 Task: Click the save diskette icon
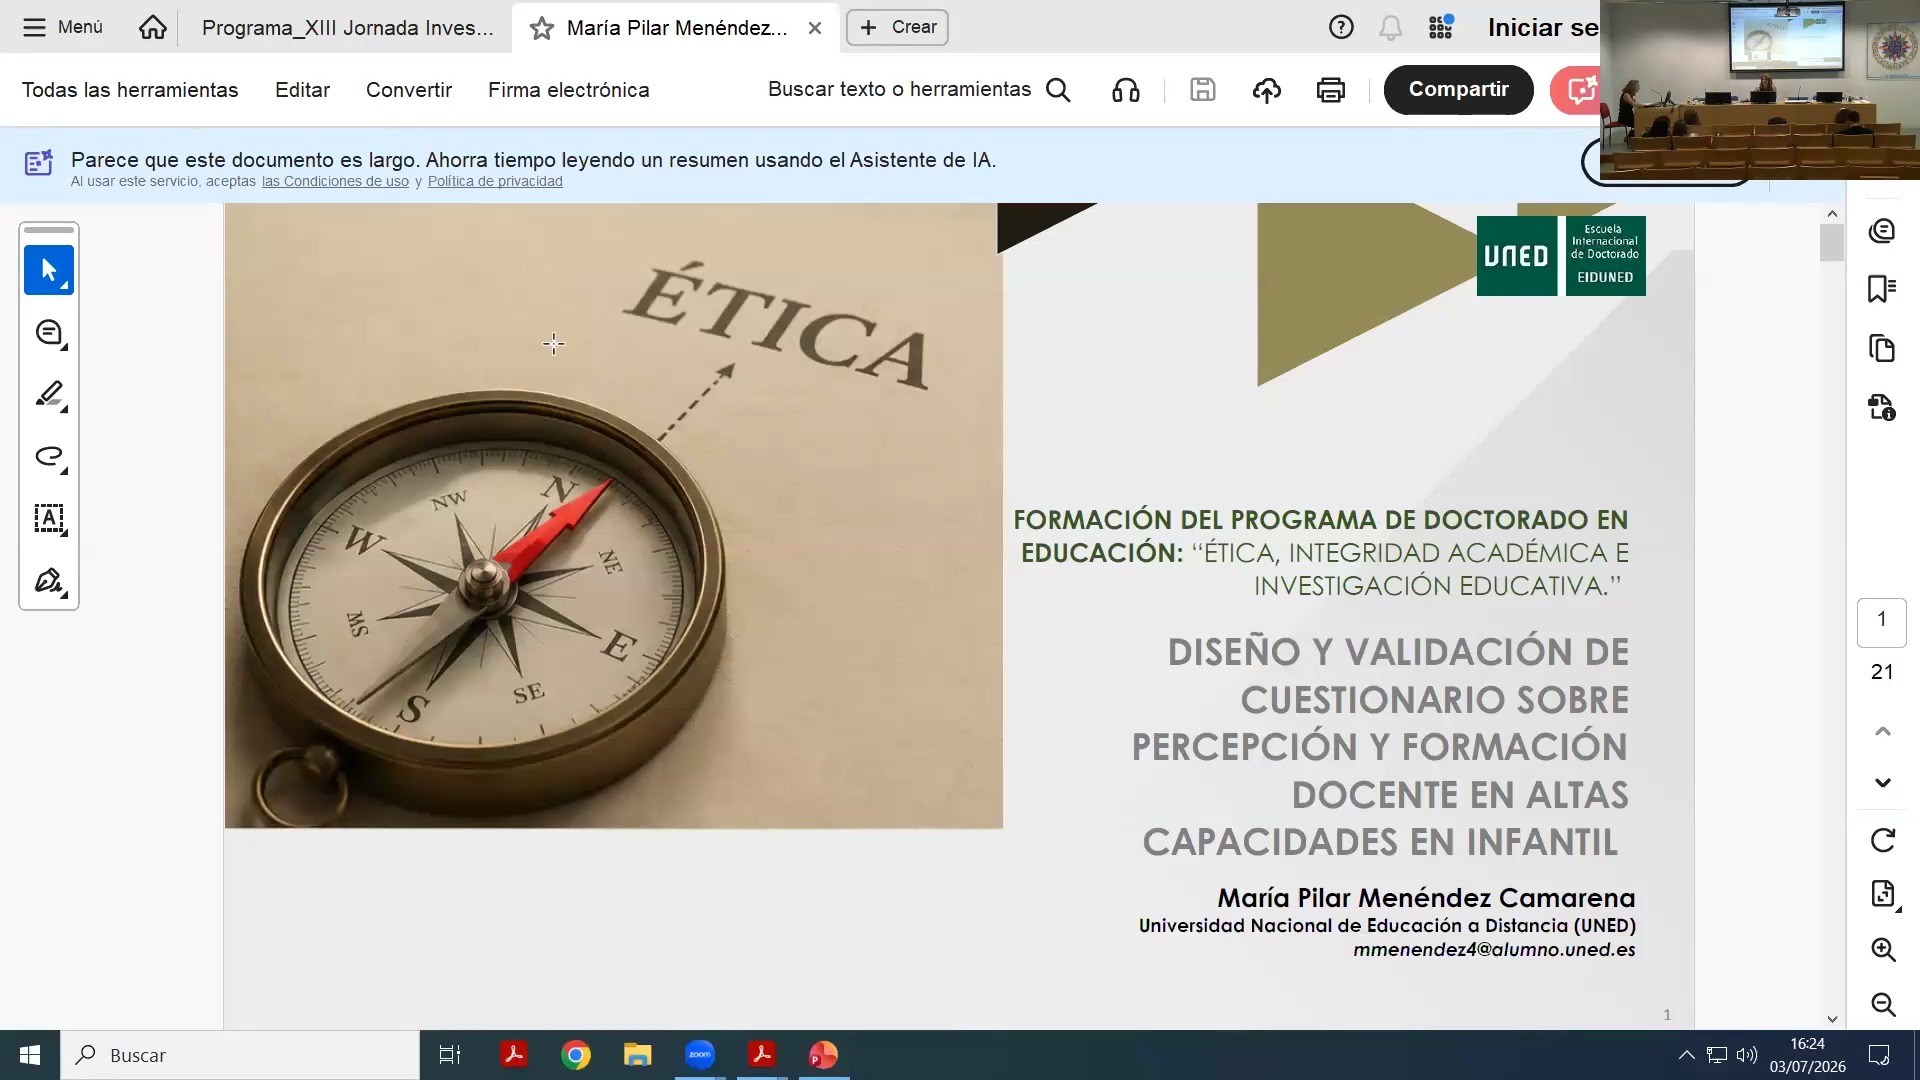(x=1202, y=90)
